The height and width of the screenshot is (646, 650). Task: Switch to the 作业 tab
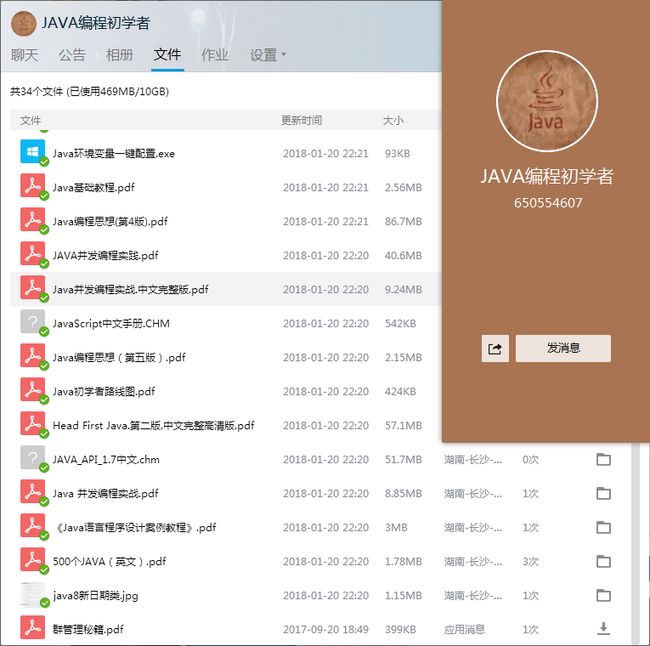[x=215, y=55]
